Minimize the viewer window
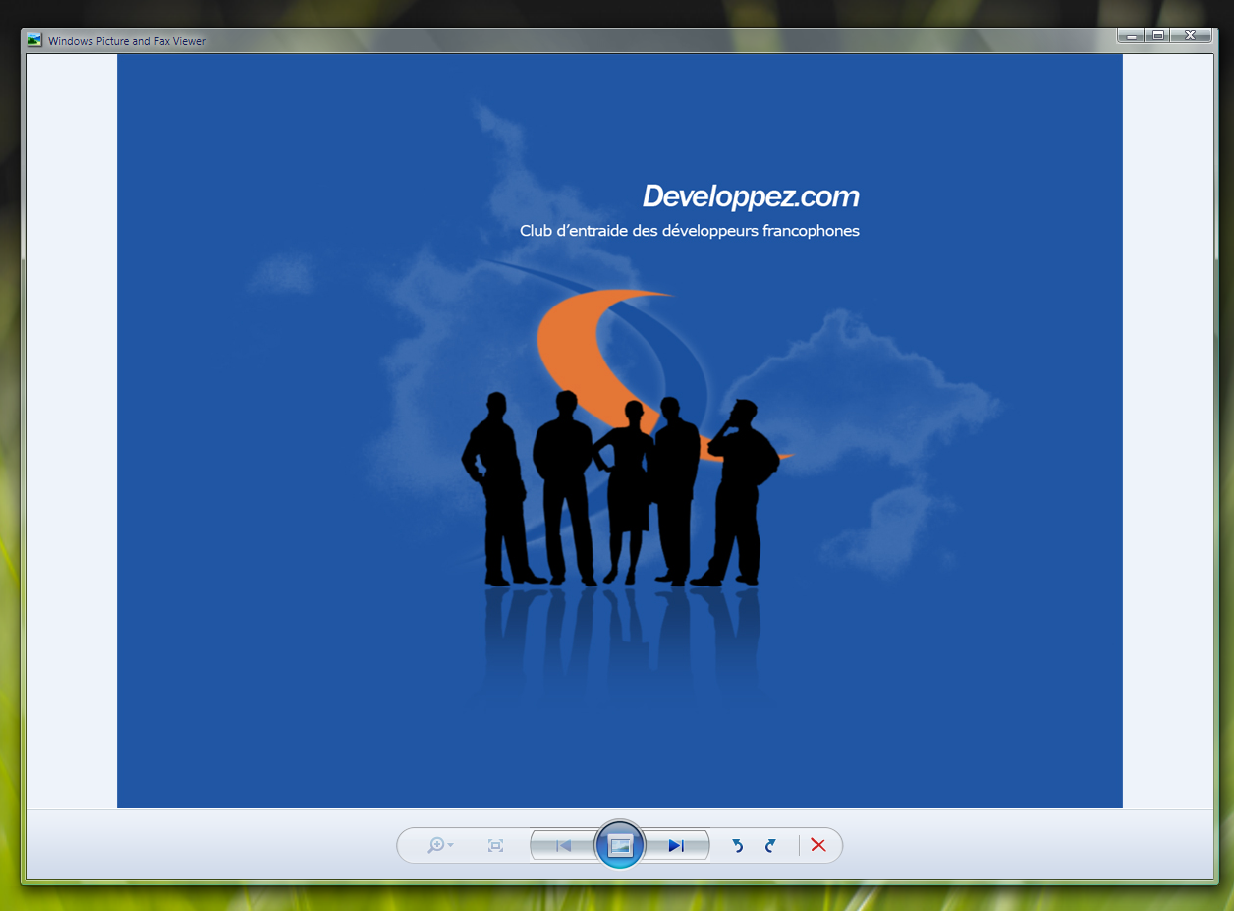1234x911 pixels. click(x=1132, y=36)
